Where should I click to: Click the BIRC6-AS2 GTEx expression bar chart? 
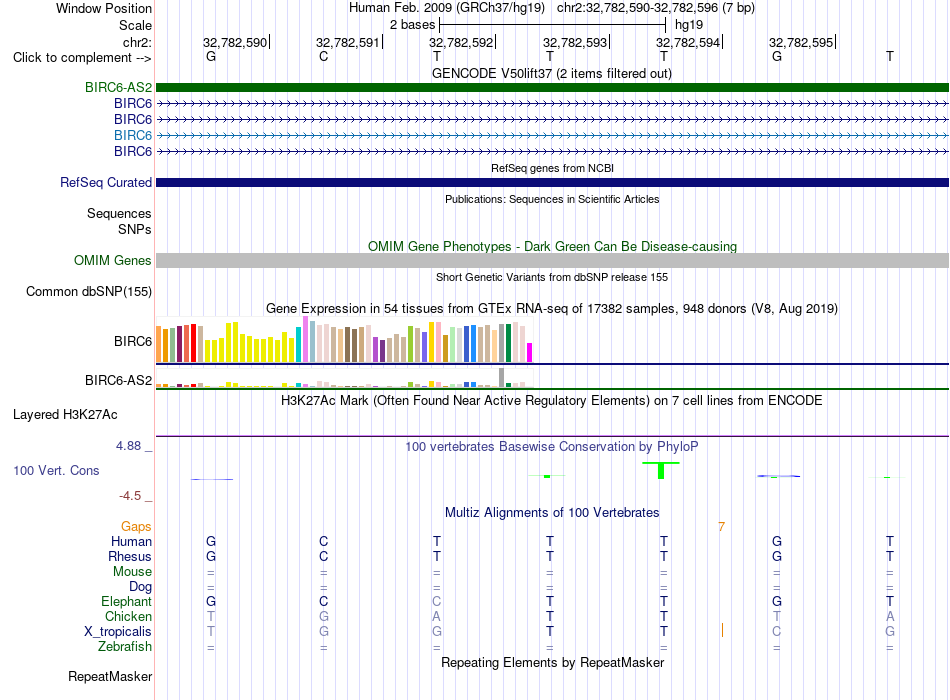(x=344, y=378)
